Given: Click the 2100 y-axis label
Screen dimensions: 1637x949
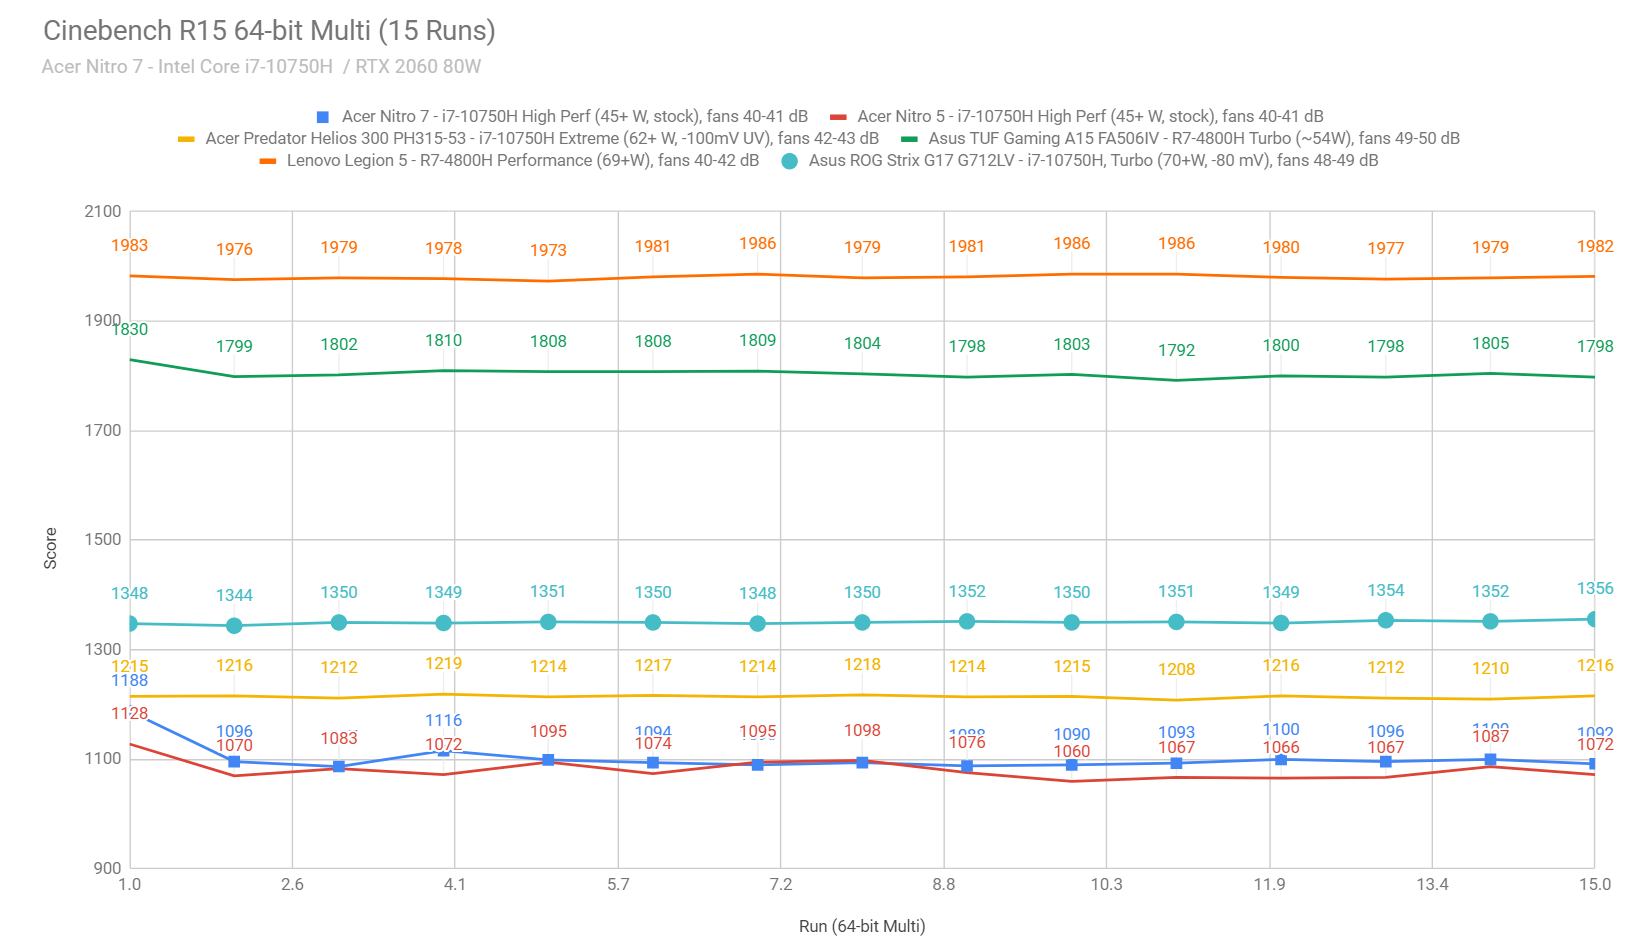Looking at the screenshot, I should point(103,212).
